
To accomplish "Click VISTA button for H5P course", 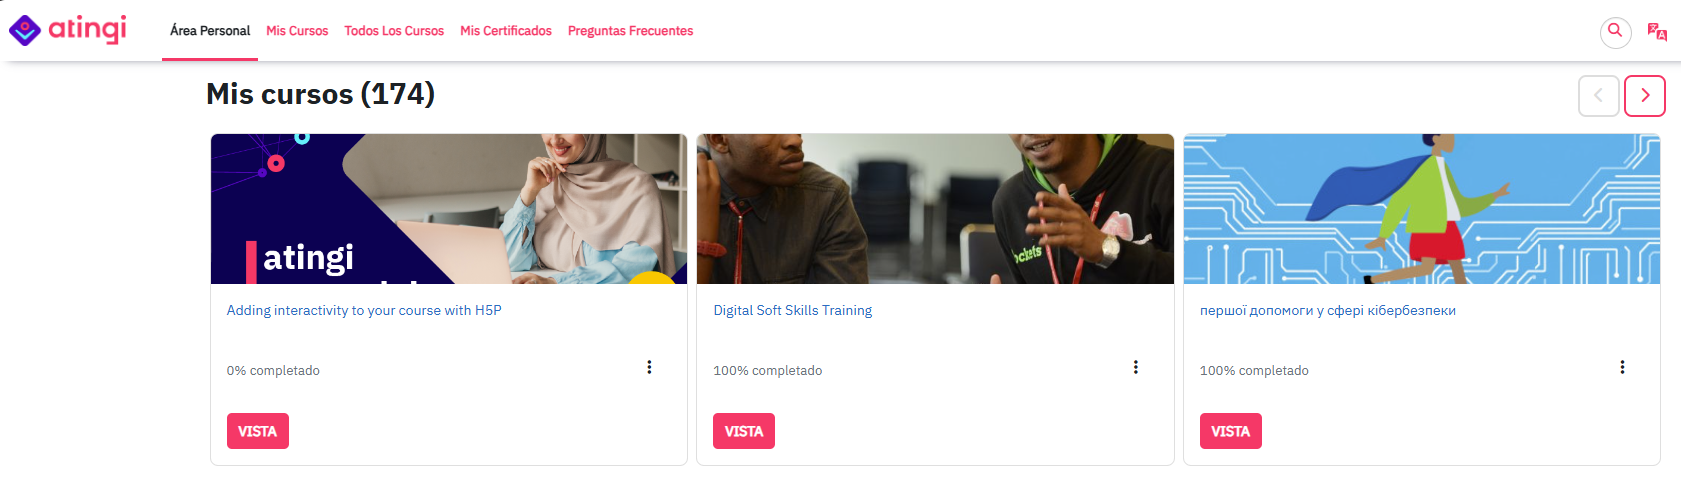I will (x=258, y=431).
